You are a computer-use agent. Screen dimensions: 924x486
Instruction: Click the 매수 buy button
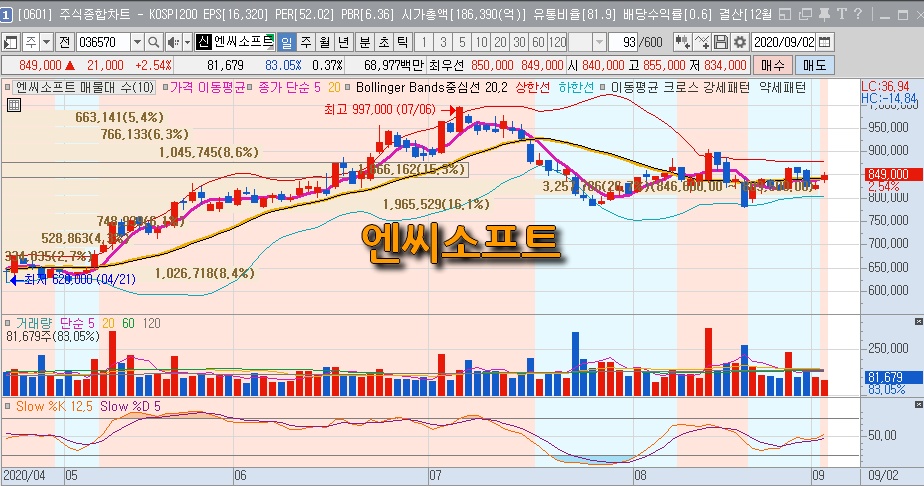[x=772, y=65]
